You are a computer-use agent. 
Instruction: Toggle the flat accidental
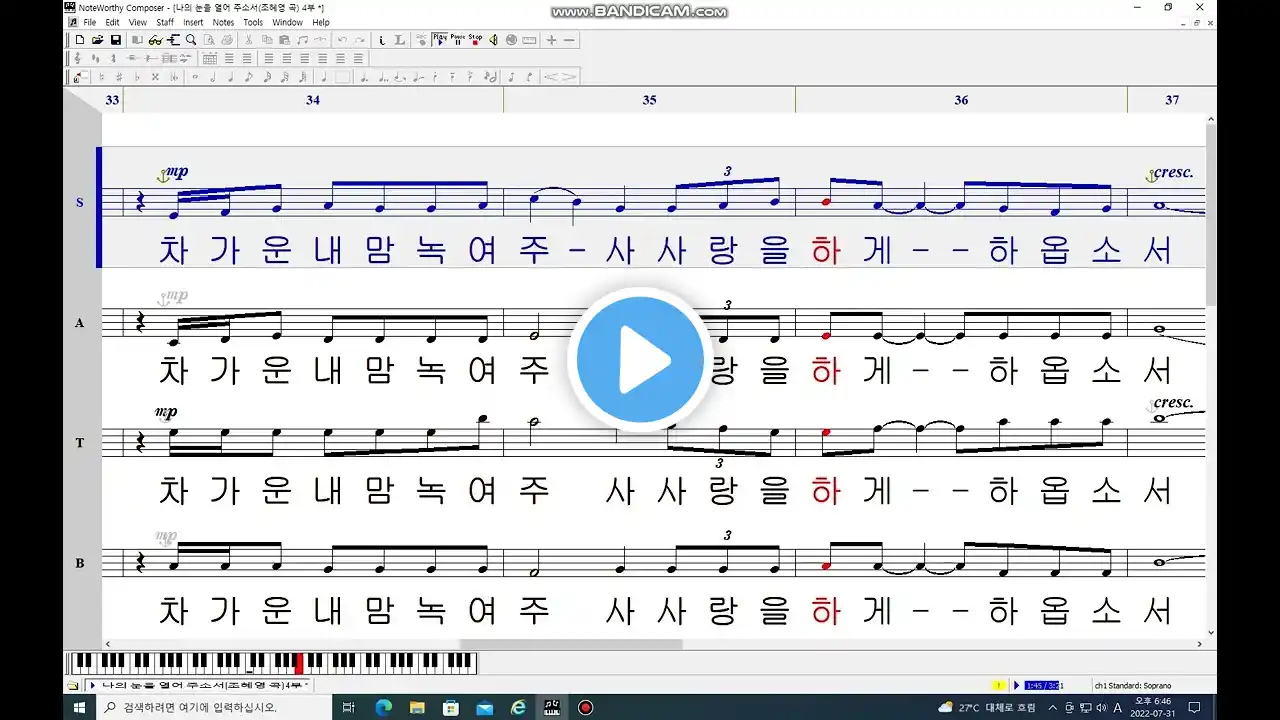pyautogui.click(x=137, y=77)
